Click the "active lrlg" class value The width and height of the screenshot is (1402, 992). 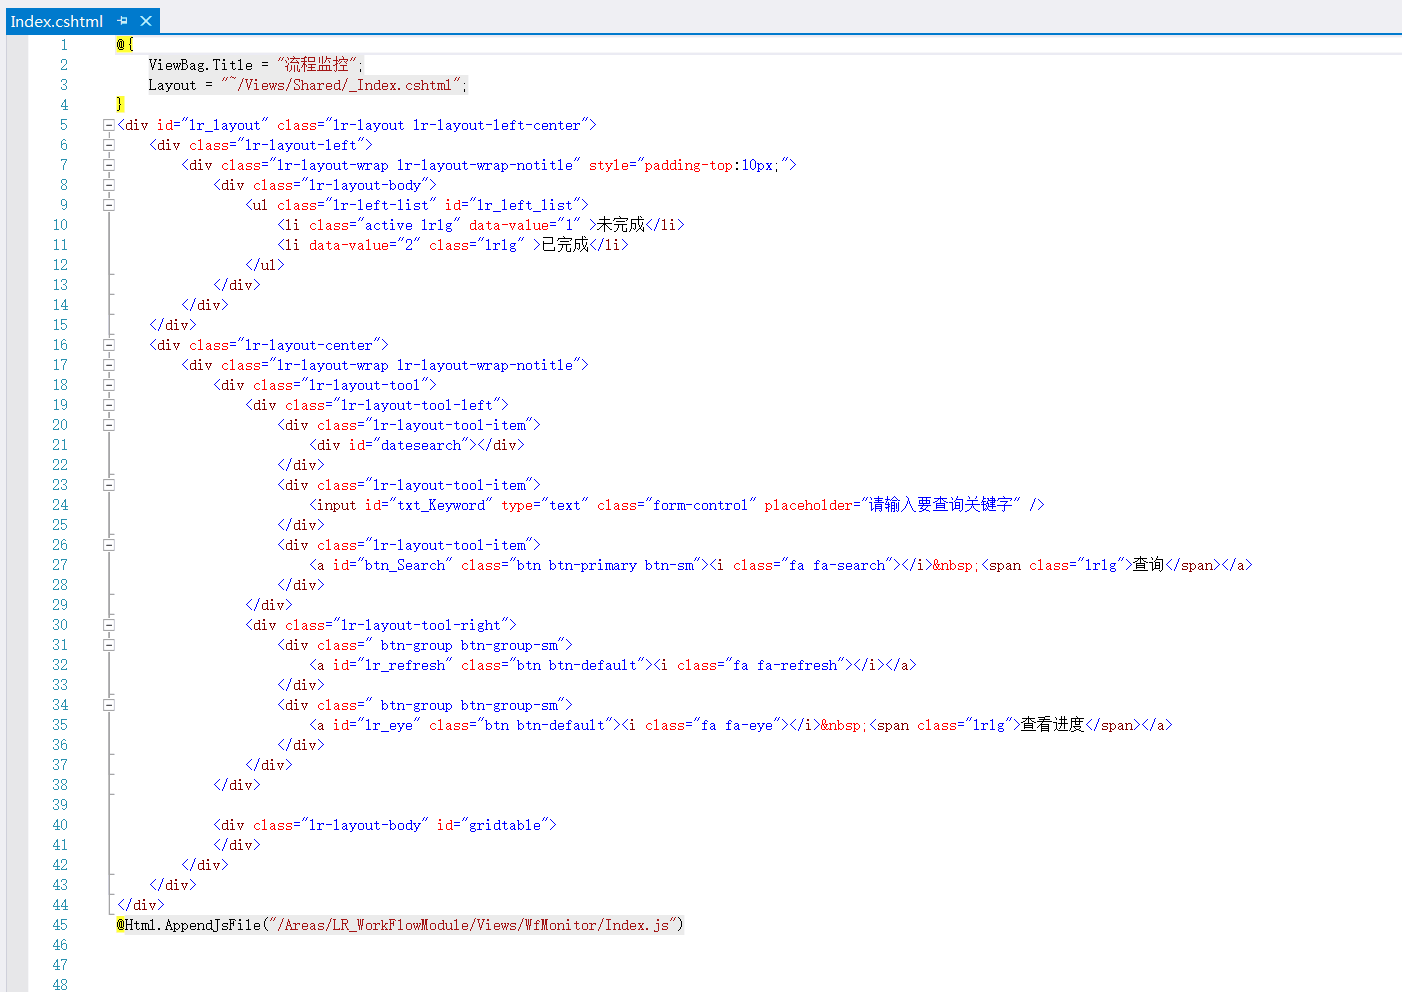(408, 225)
